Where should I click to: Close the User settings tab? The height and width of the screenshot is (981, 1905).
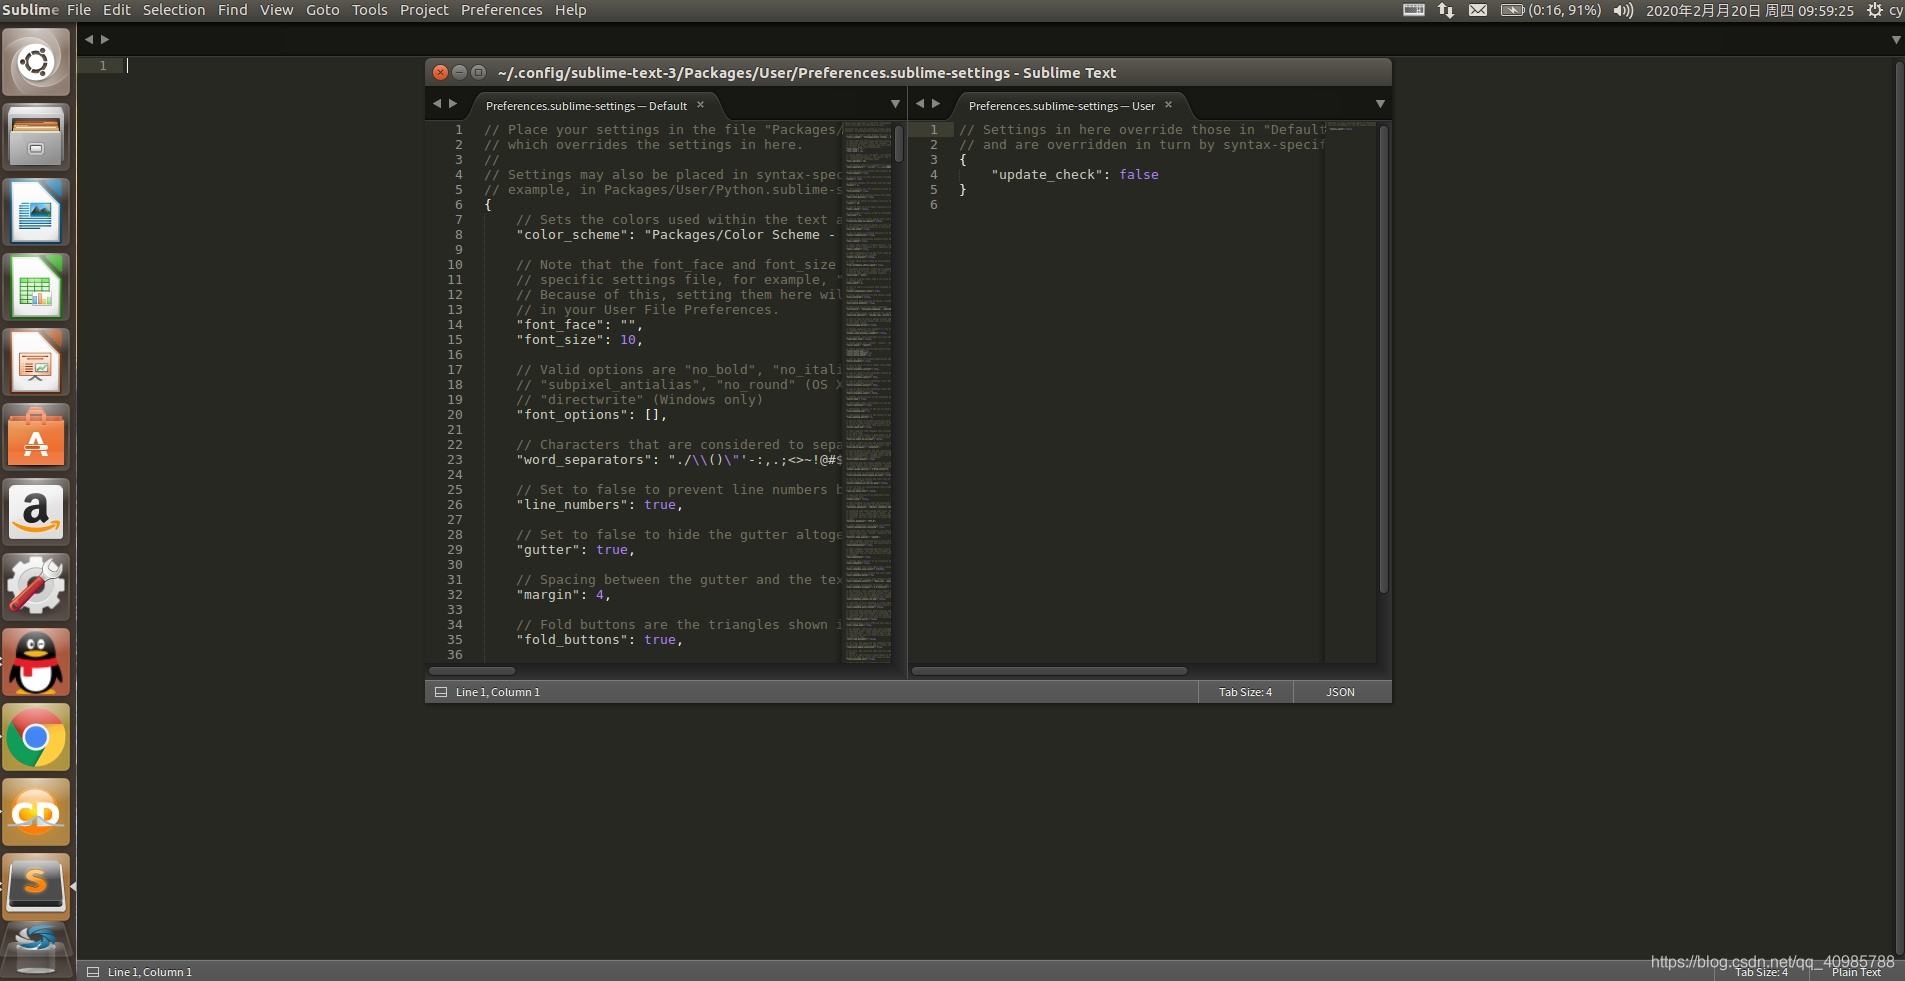tap(1168, 105)
